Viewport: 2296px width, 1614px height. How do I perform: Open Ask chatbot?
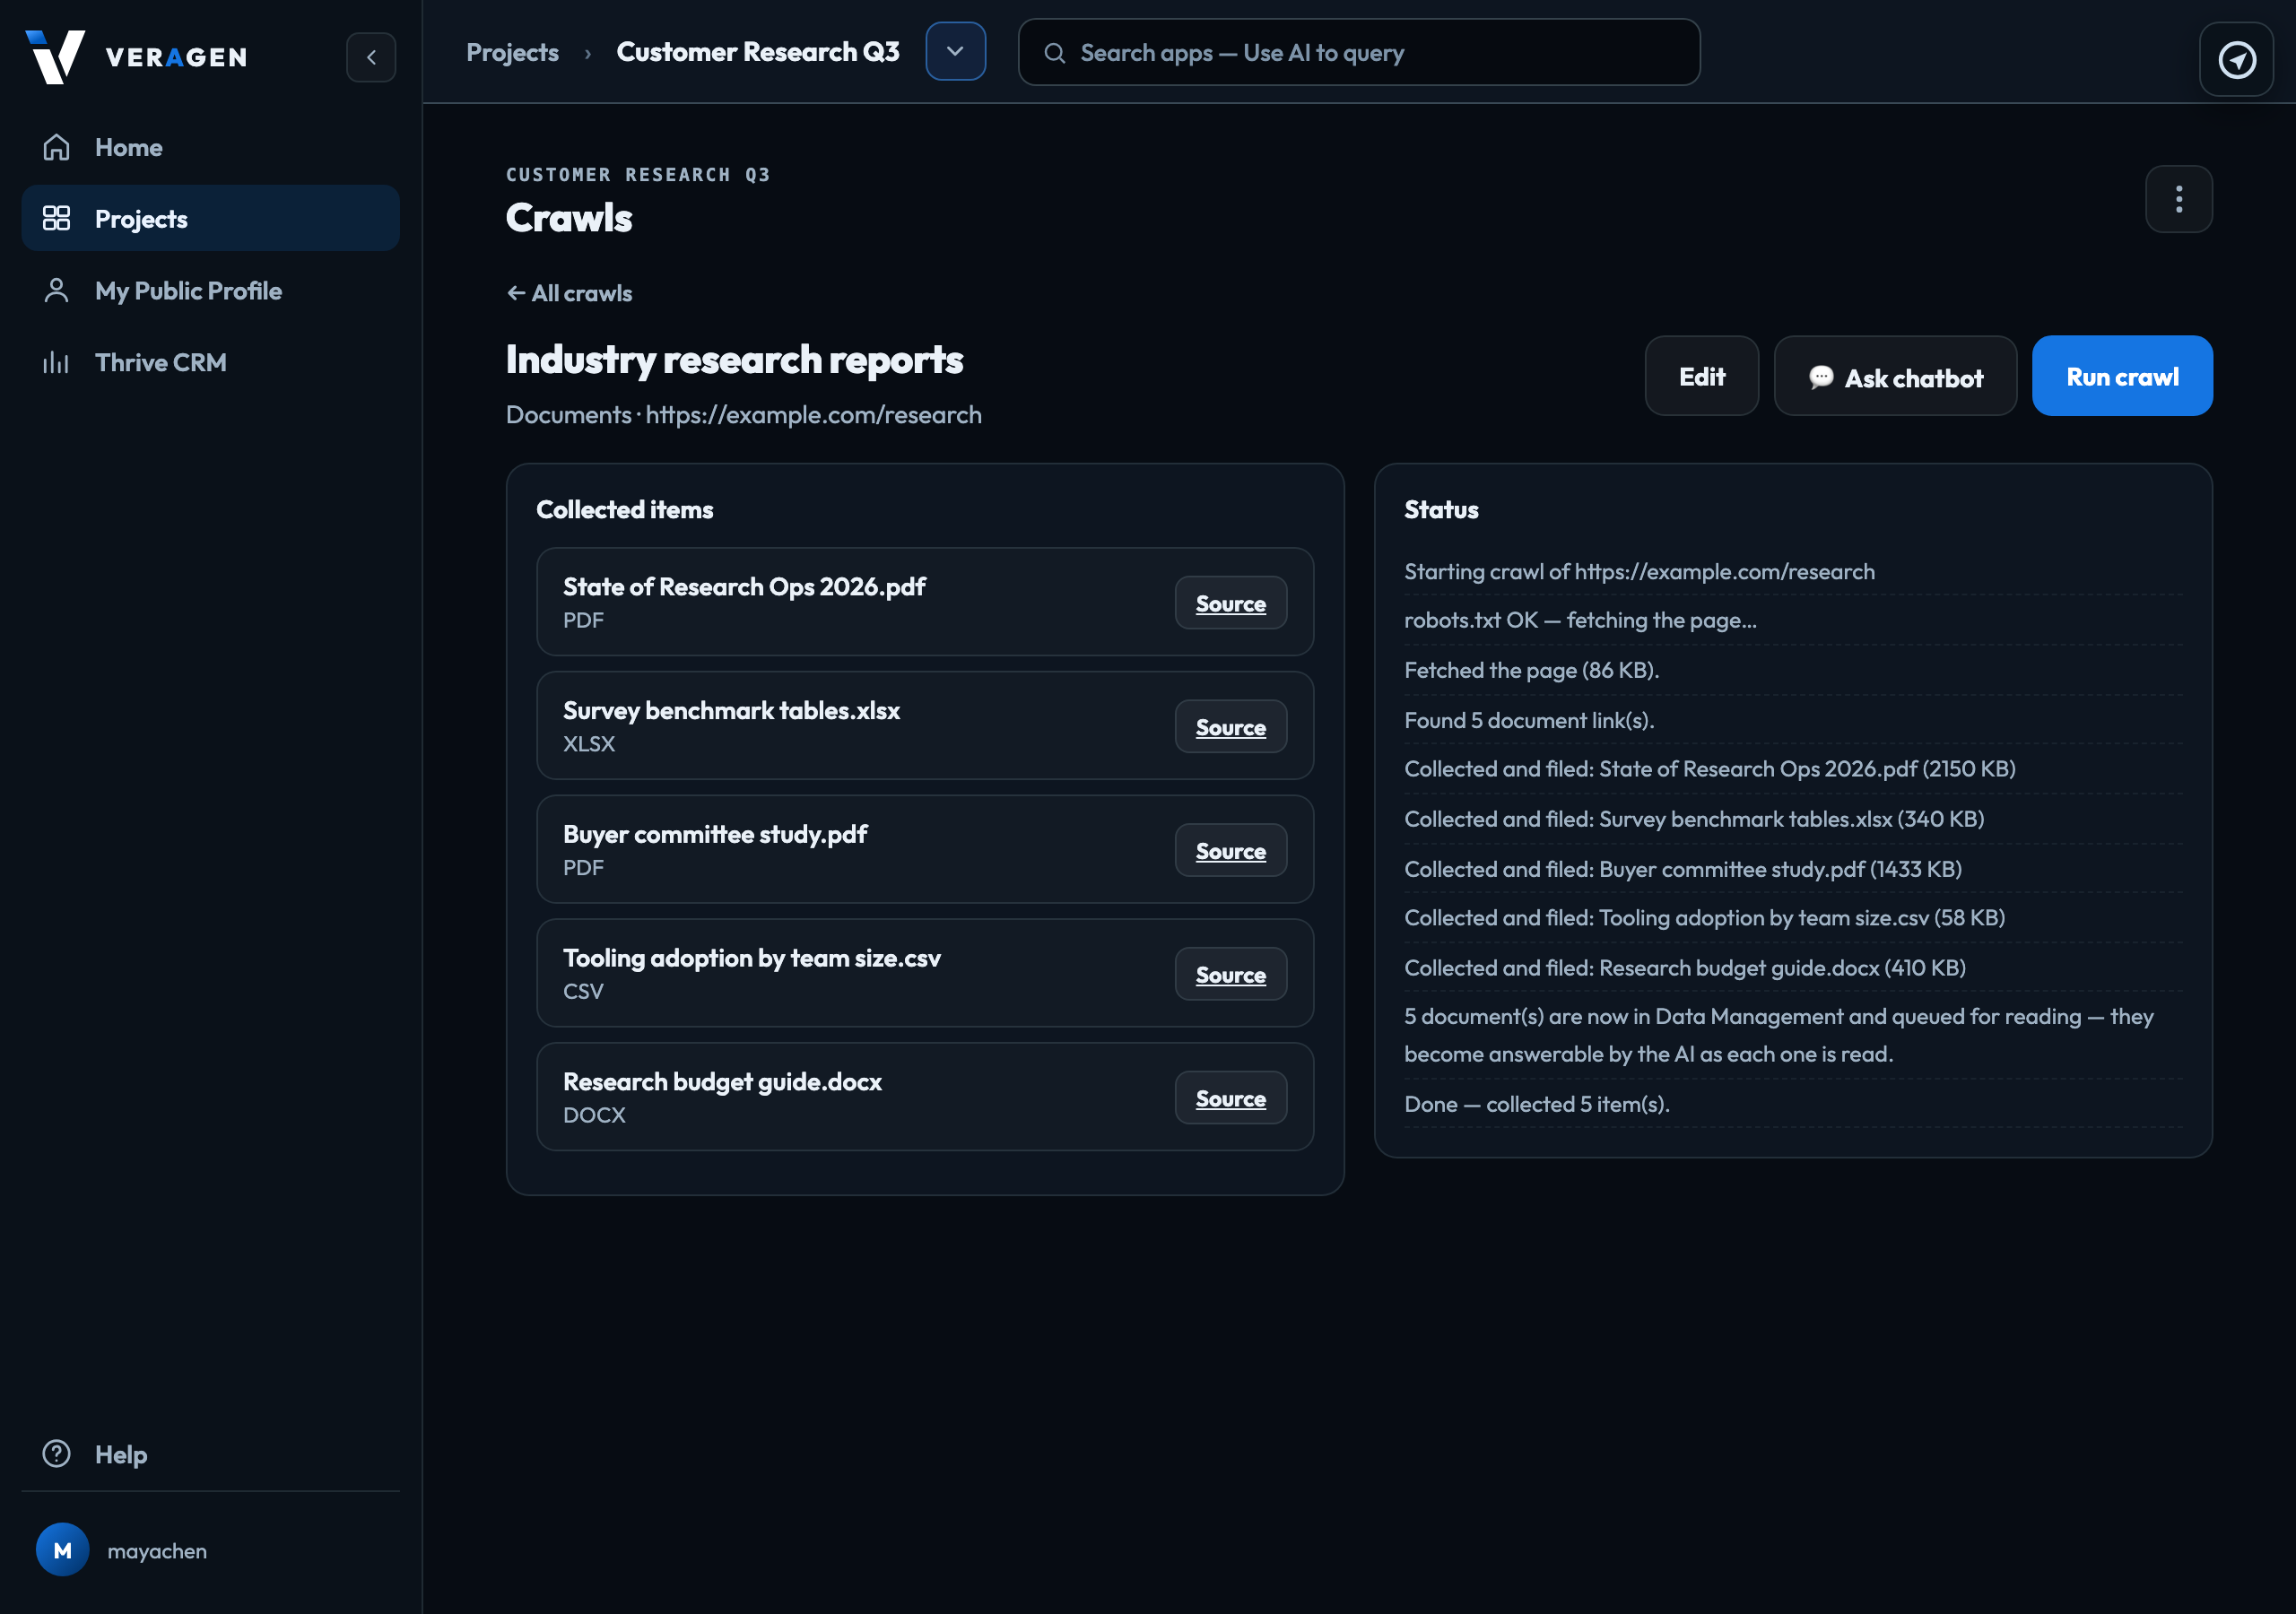click(1895, 376)
